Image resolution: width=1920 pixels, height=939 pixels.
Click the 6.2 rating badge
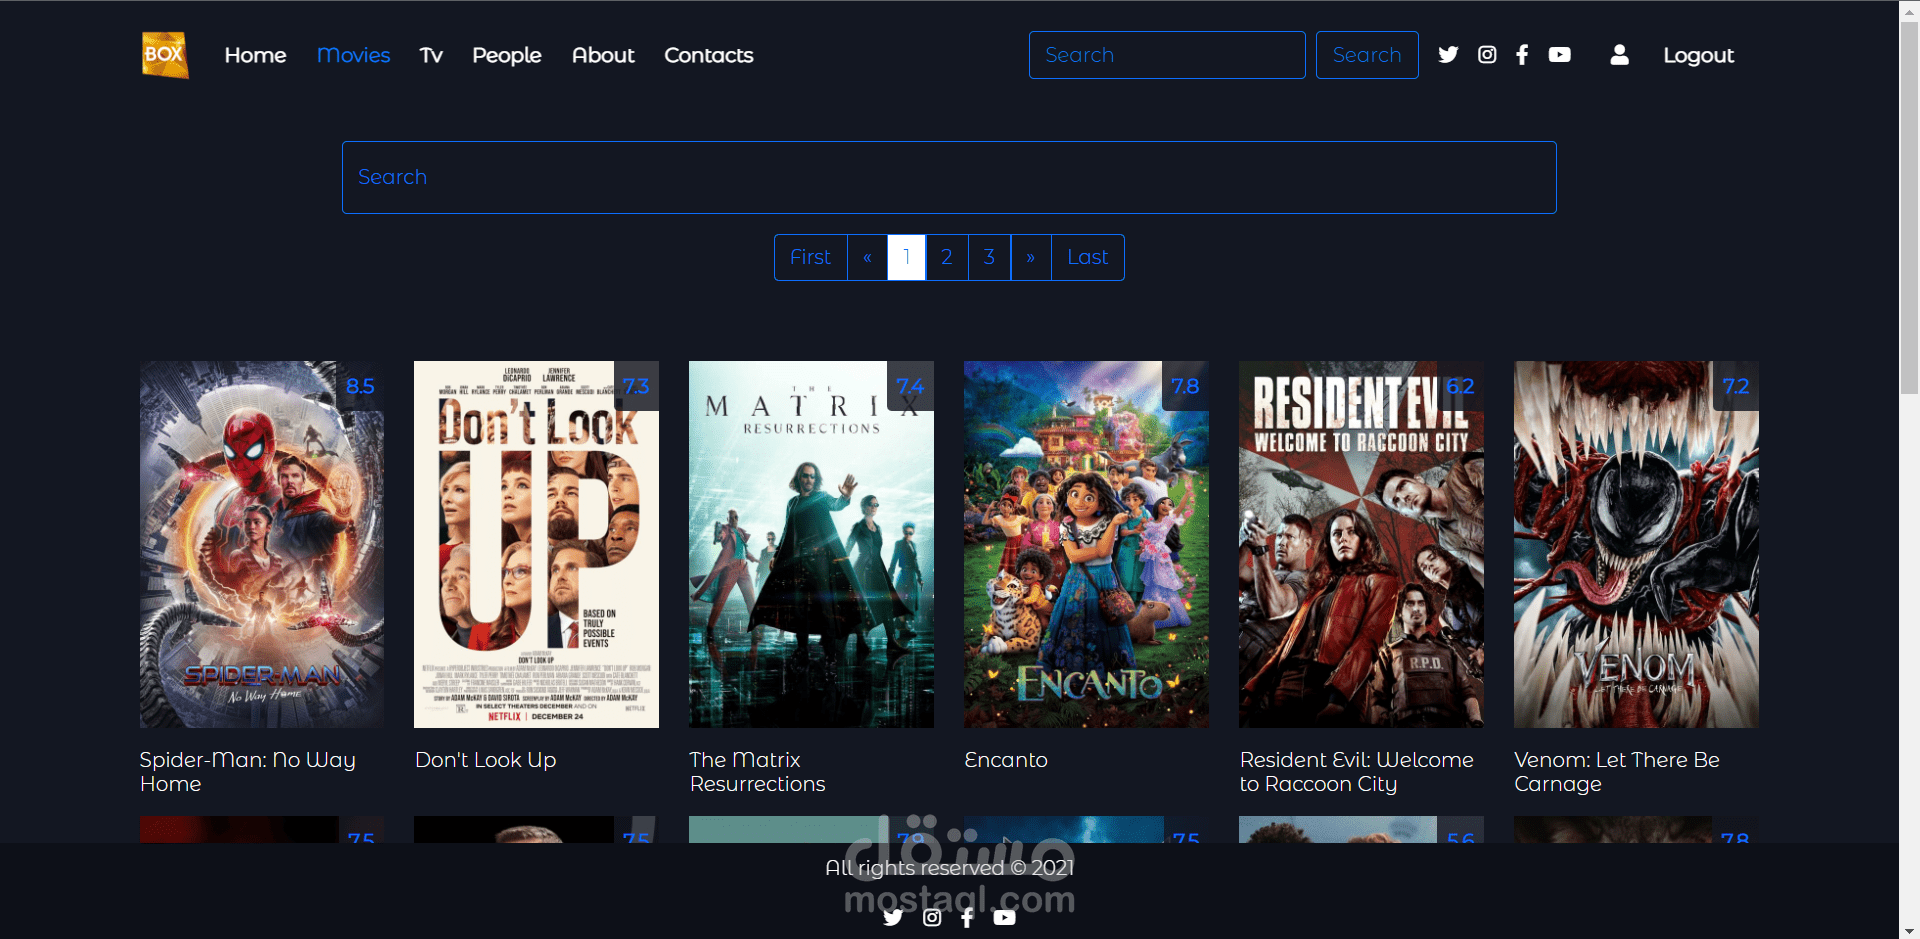pyautogui.click(x=1460, y=386)
